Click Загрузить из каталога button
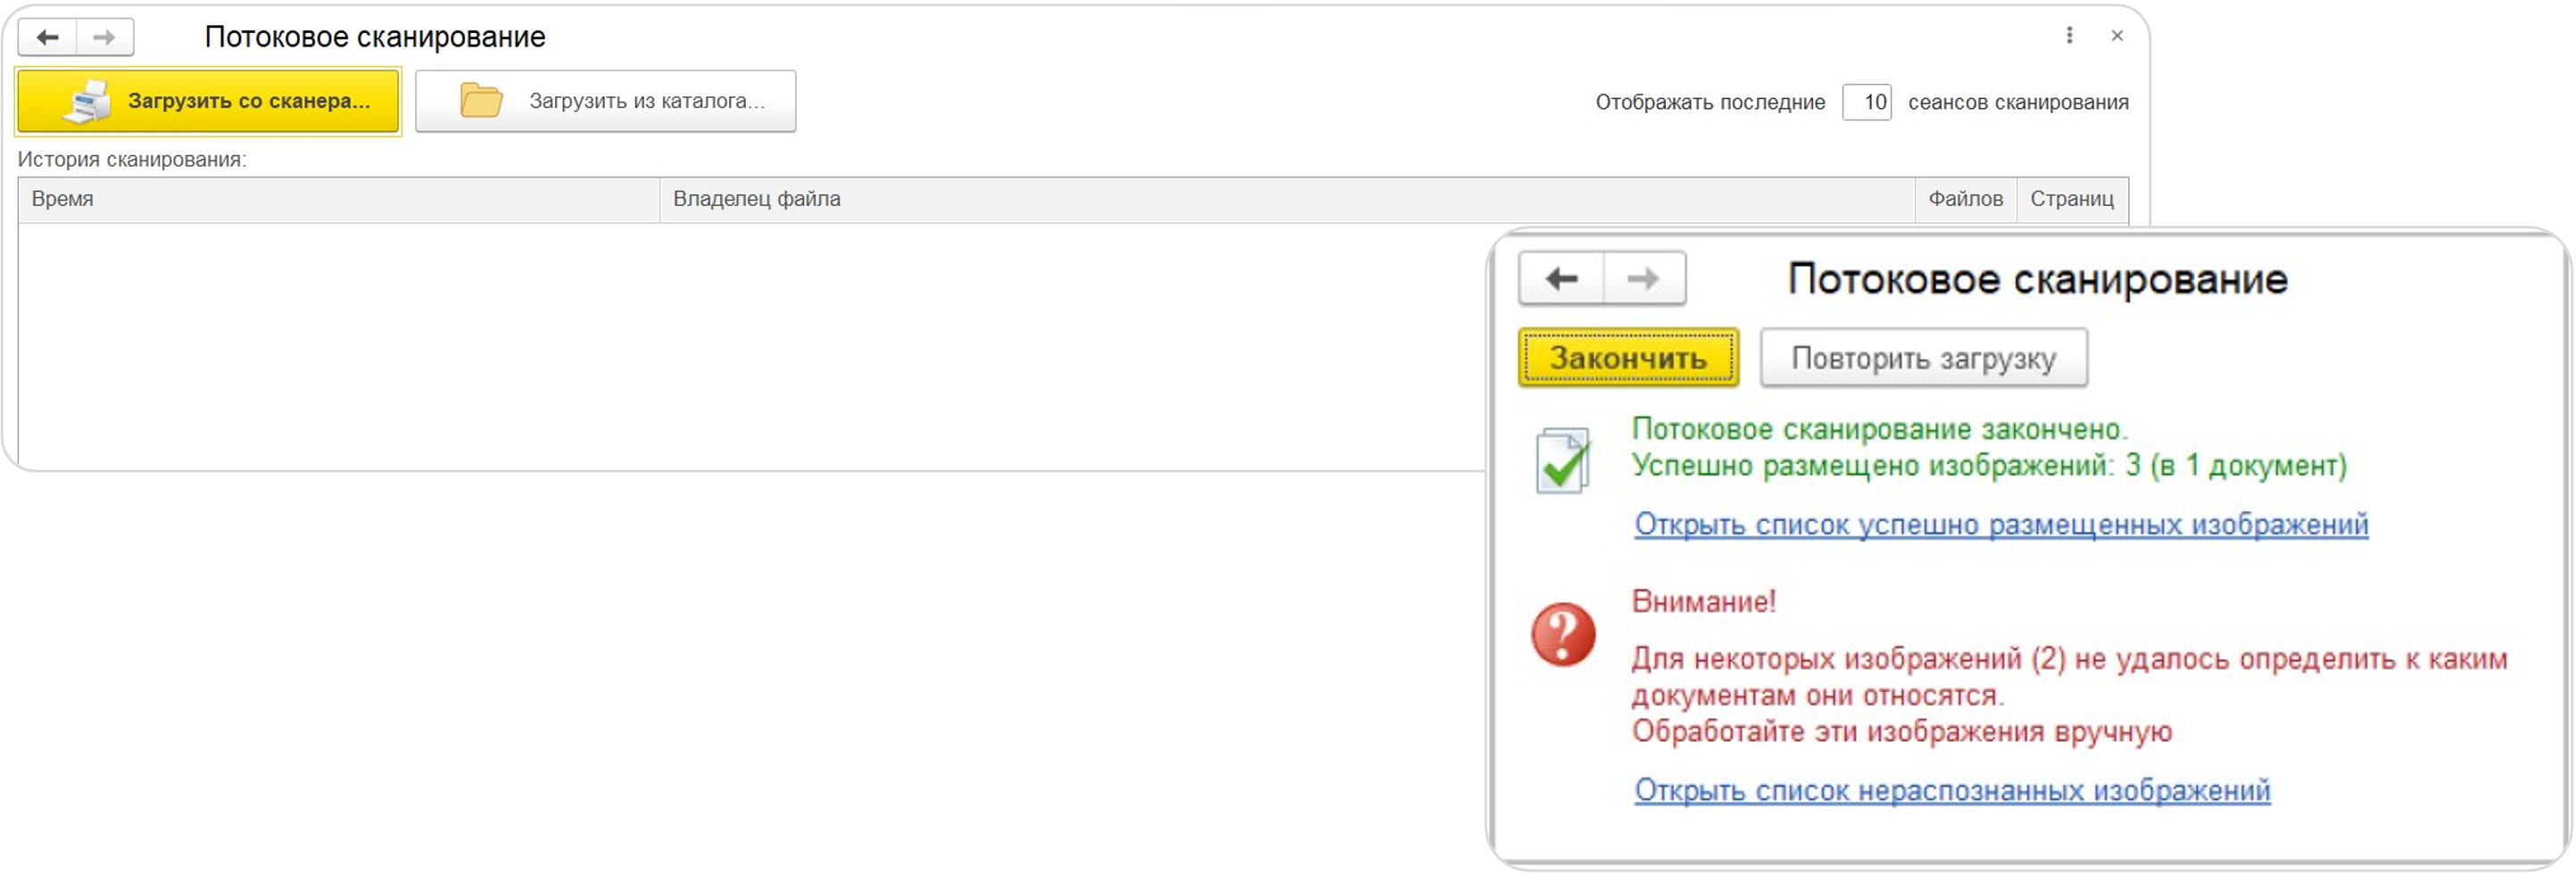Viewport: 2576px width, 874px height. (x=606, y=101)
